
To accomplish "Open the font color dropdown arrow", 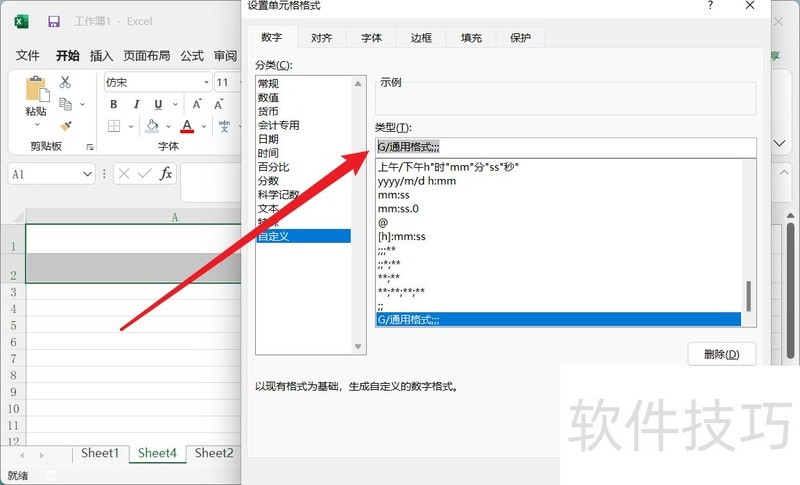I will click(x=204, y=126).
